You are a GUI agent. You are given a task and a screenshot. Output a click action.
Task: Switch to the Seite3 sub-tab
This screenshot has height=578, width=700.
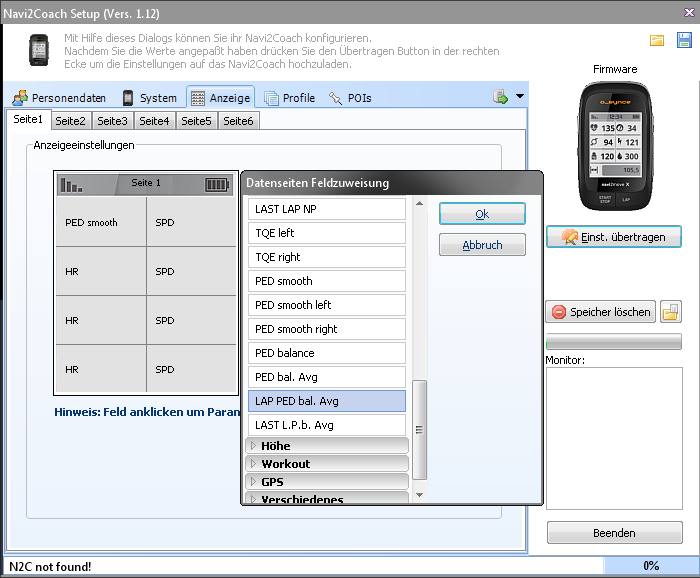click(112, 121)
